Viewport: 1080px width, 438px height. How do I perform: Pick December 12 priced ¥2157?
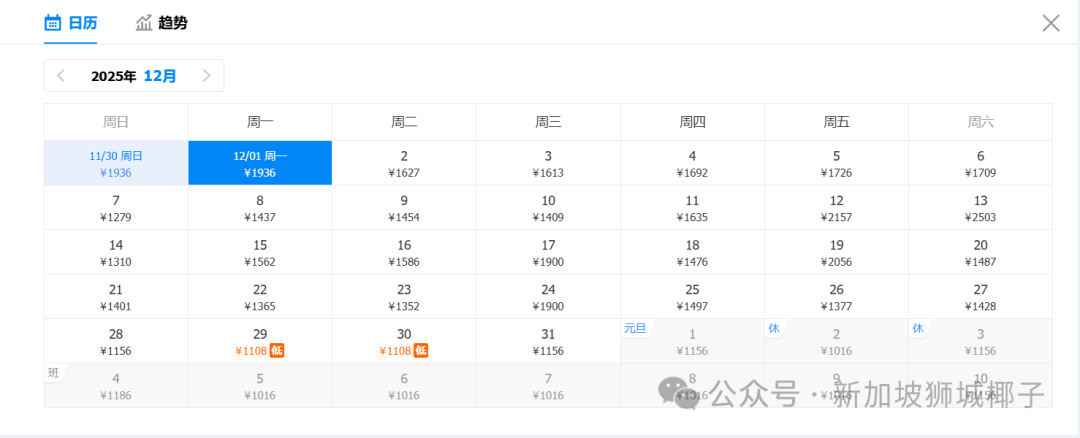836,208
